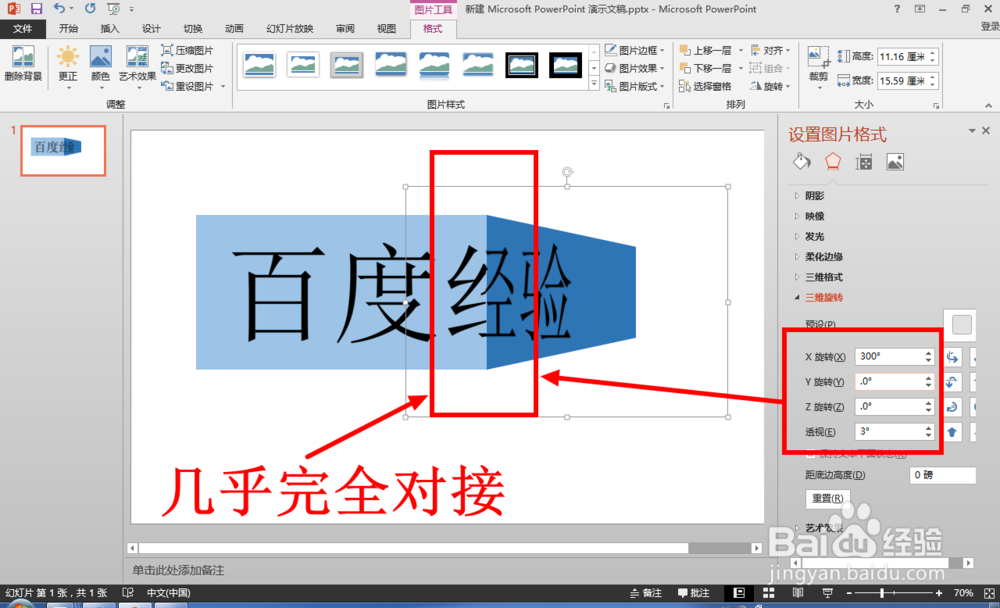Open Fill & Line icon in format pane
Screen dimensions: 1000x608
[802, 162]
